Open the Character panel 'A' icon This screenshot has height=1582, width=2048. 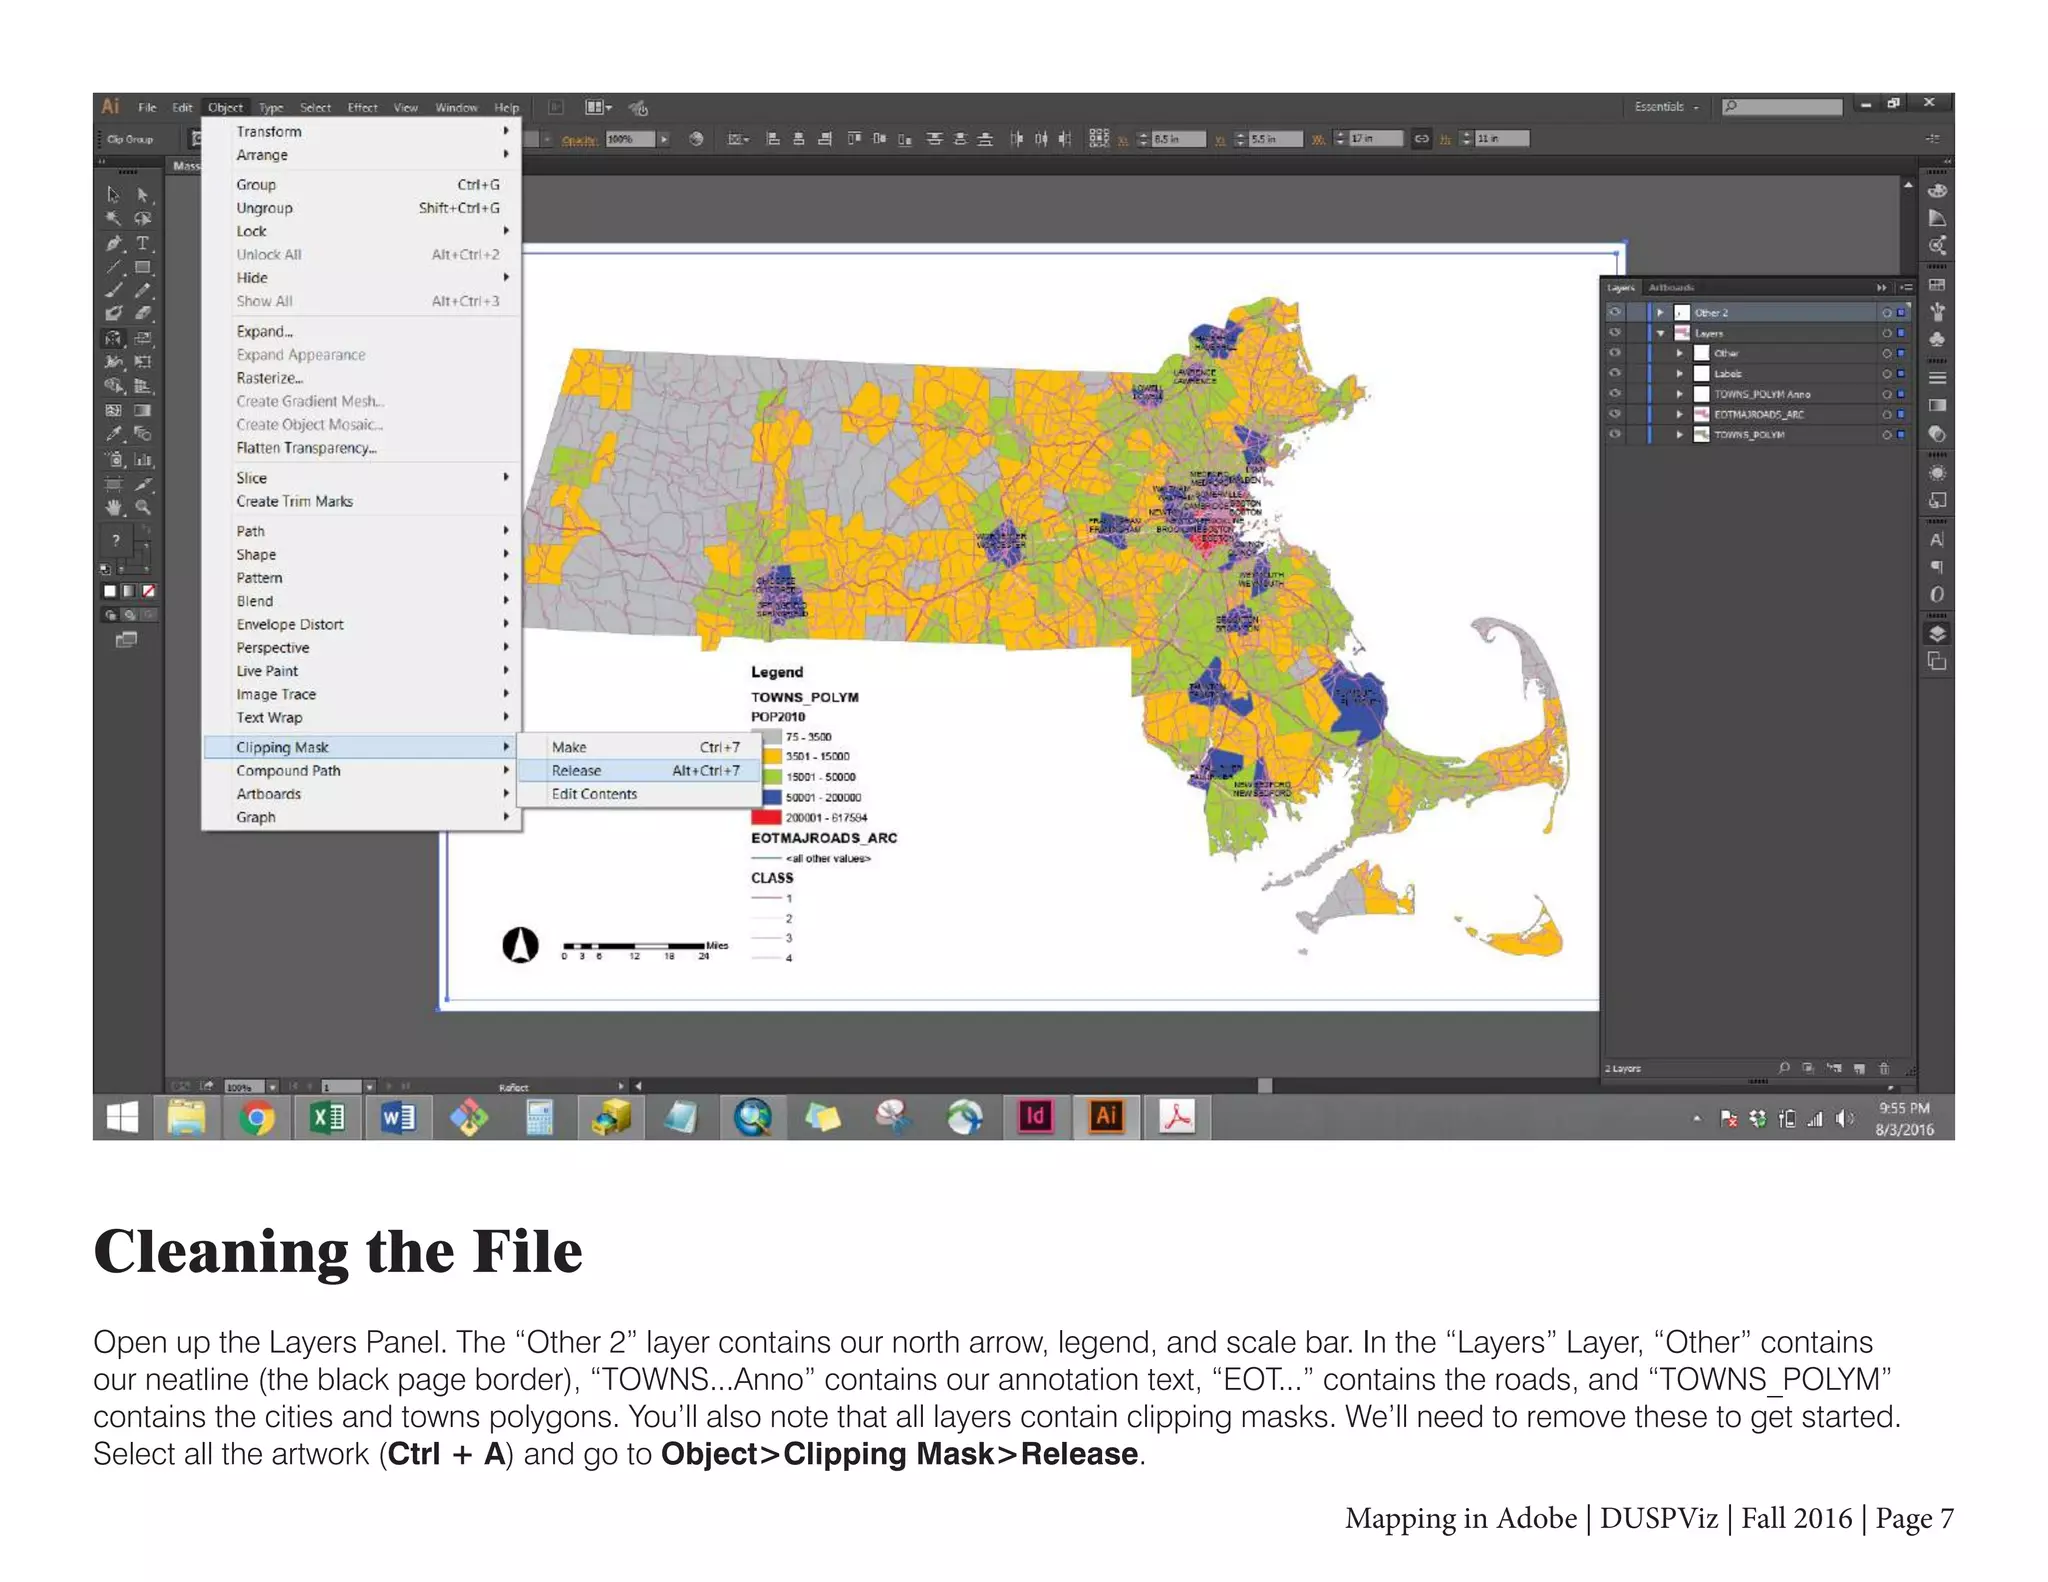tap(1937, 540)
